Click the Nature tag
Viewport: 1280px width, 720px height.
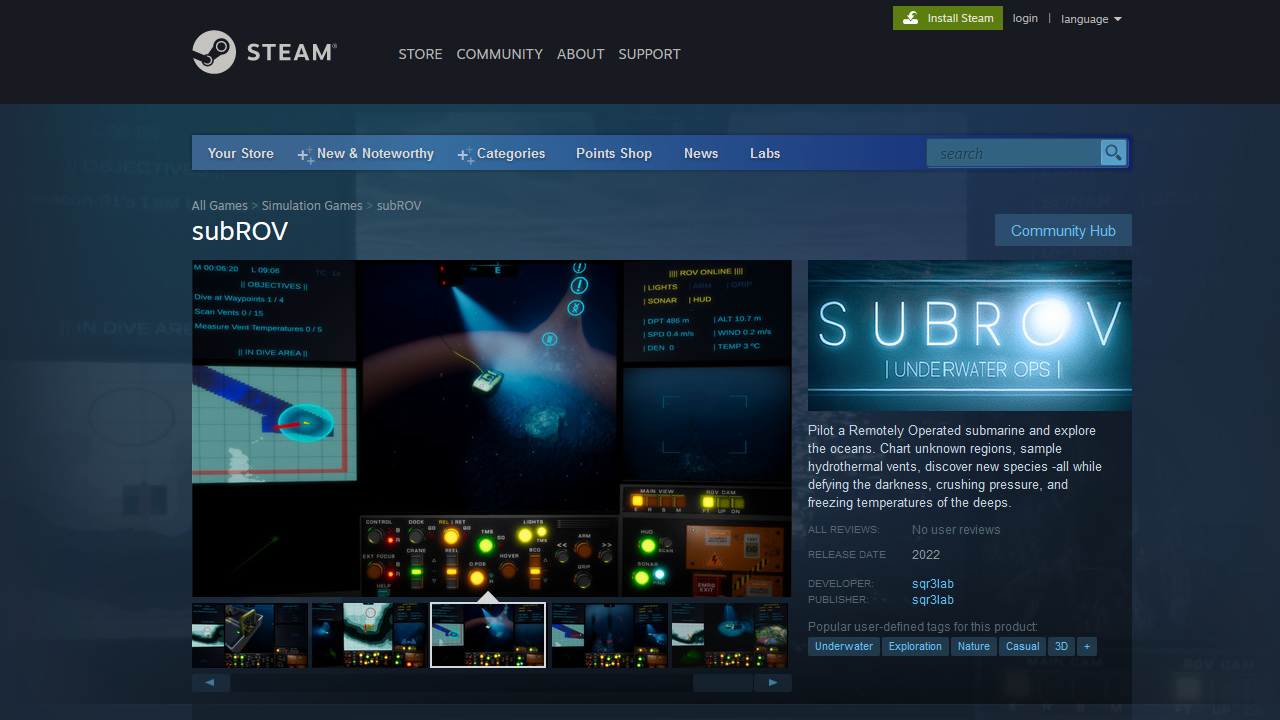[x=973, y=646]
